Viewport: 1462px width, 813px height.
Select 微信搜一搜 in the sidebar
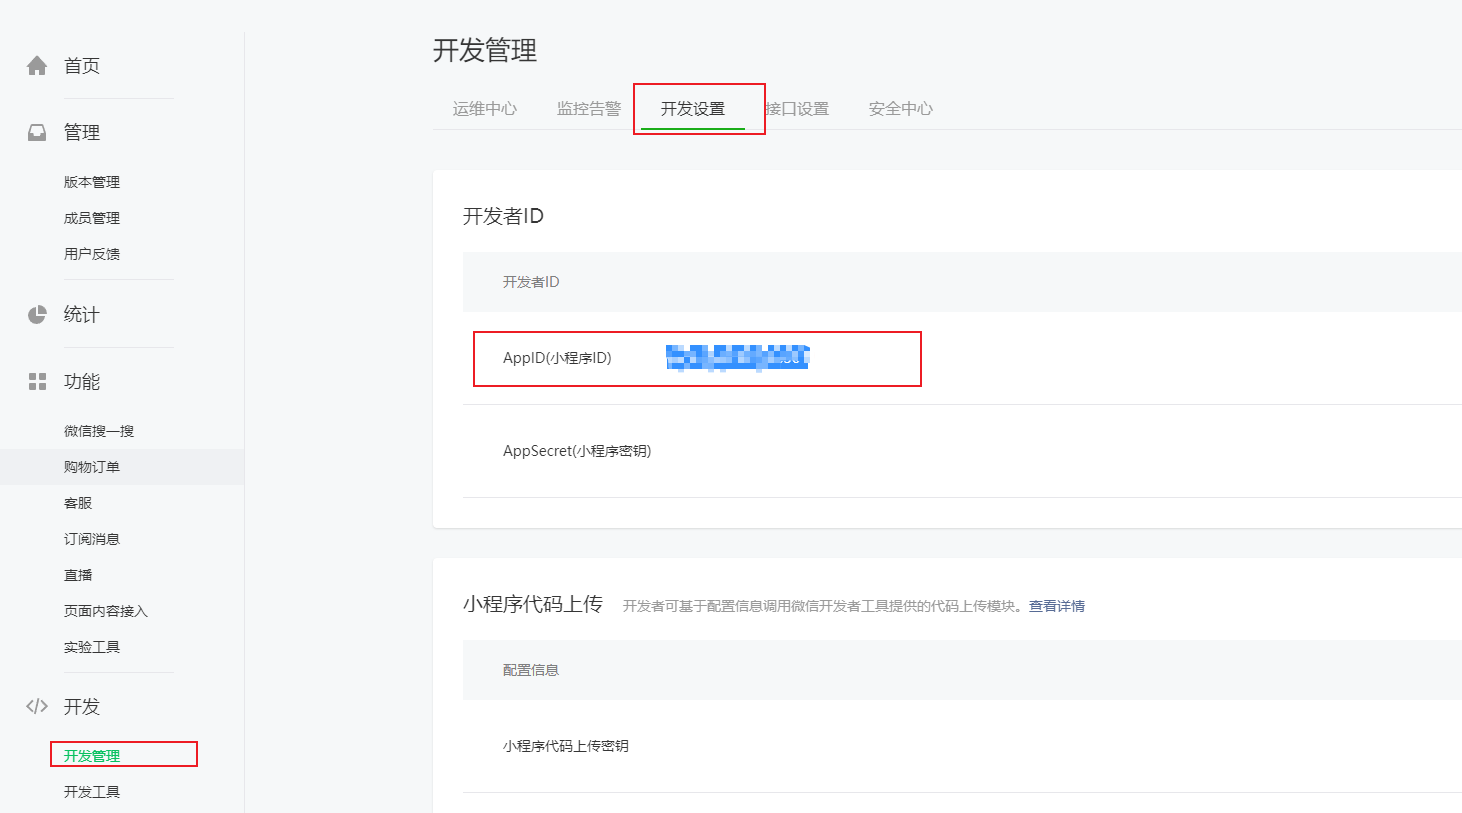99,431
